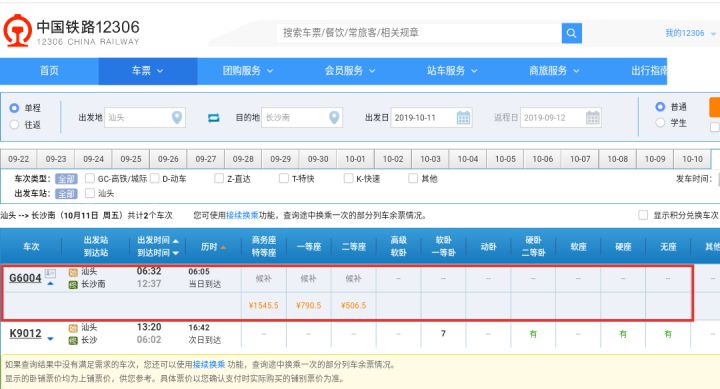Click the 出发日 date input field
Screen dimensions: 720x389
pyautogui.click(x=431, y=118)
